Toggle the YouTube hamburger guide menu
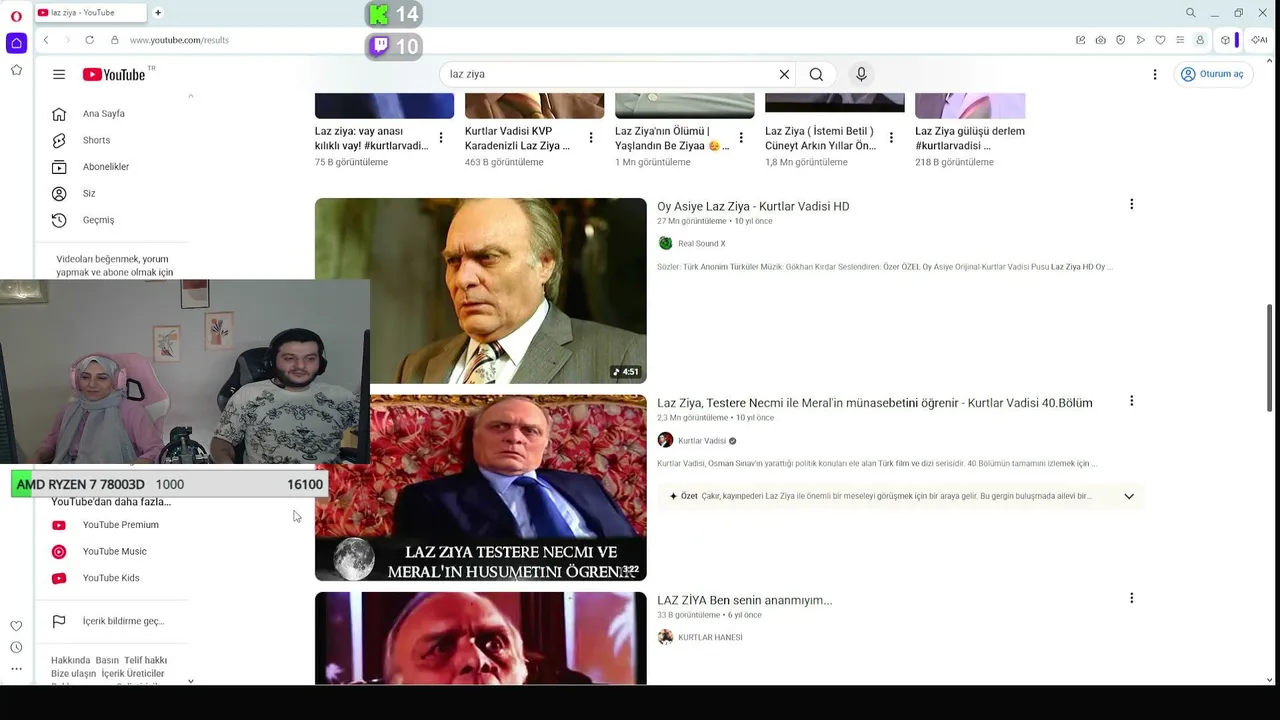 tap(59, 74)
